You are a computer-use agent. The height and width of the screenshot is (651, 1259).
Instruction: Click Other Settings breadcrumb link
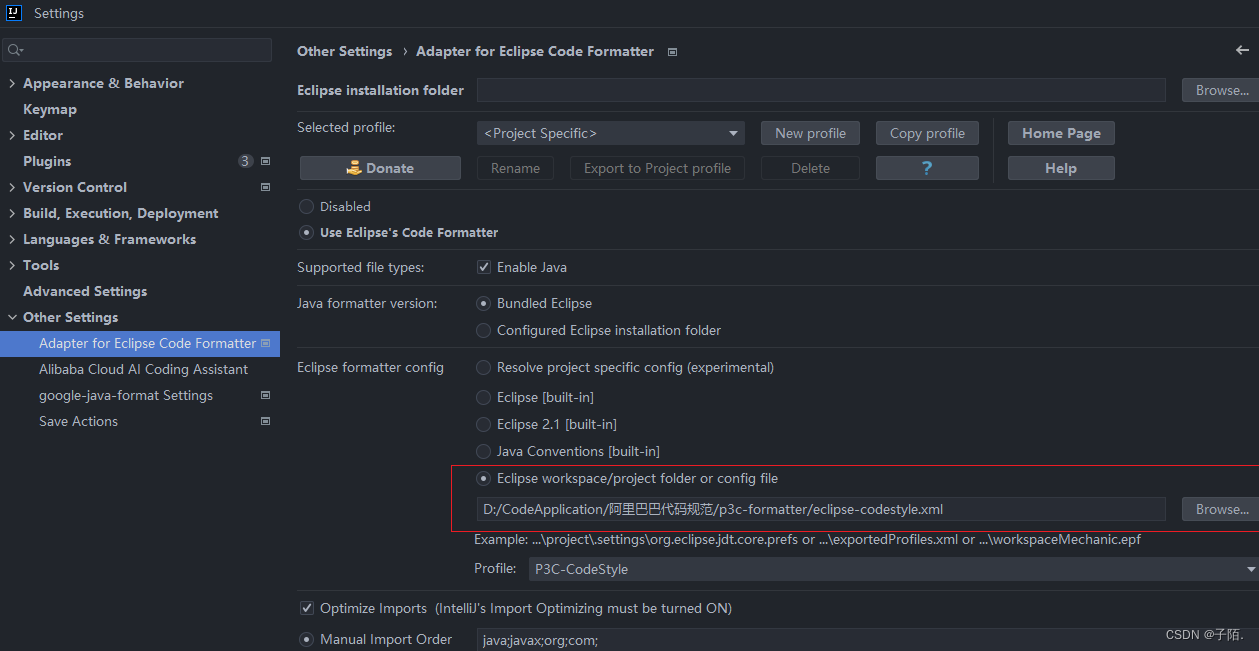point(344,51)
